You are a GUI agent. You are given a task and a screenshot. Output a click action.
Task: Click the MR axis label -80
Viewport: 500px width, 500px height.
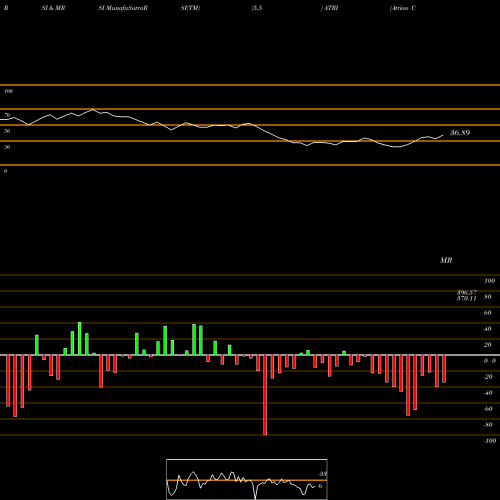pos(488,425)
